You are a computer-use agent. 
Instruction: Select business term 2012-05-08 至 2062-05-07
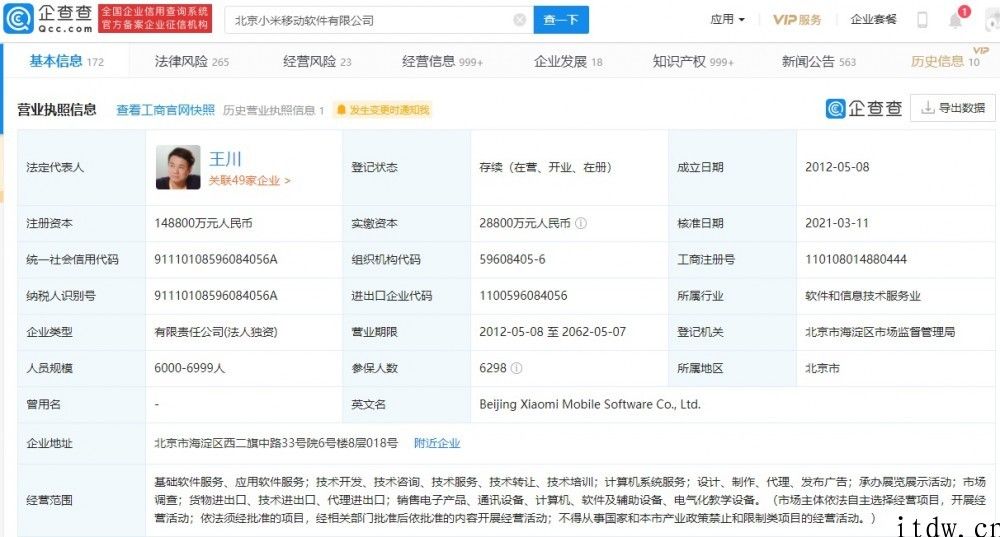[x=552, y=332]
